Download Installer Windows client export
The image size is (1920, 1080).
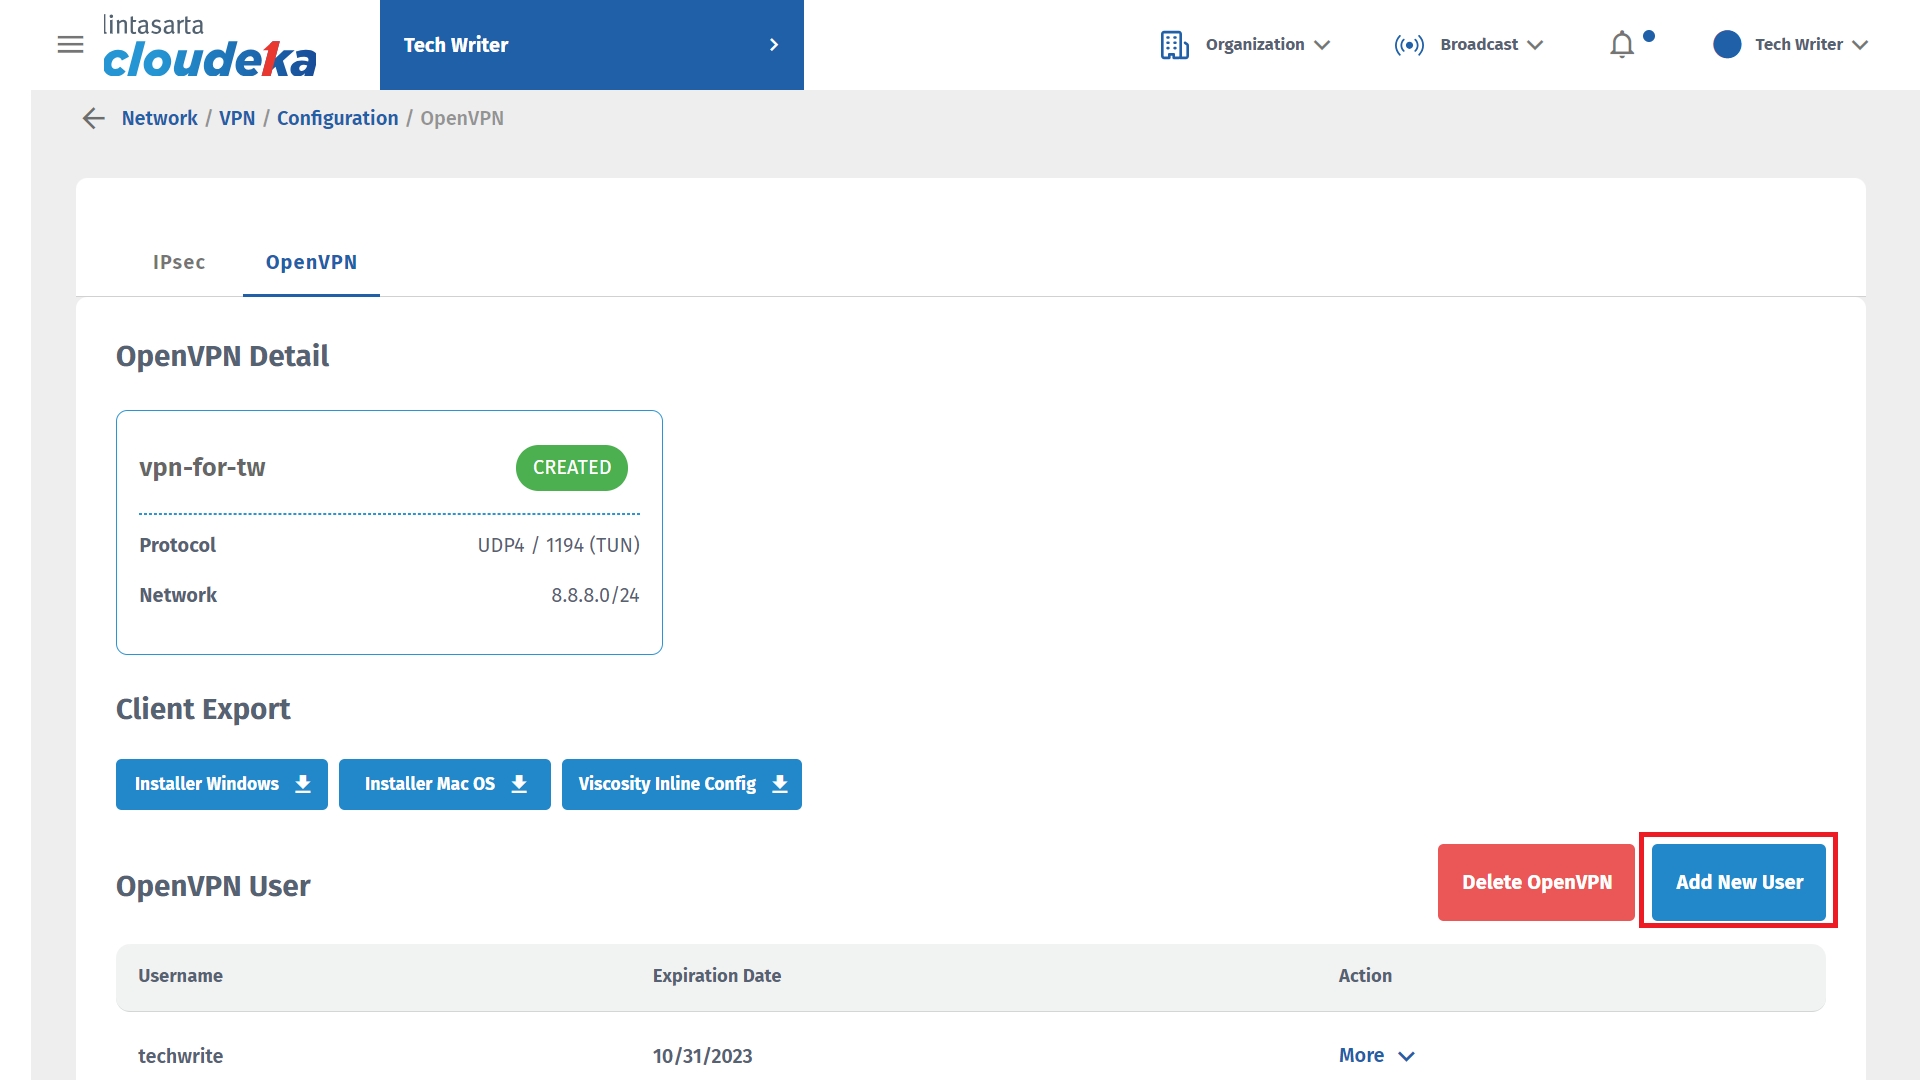(x=222, y=784)
